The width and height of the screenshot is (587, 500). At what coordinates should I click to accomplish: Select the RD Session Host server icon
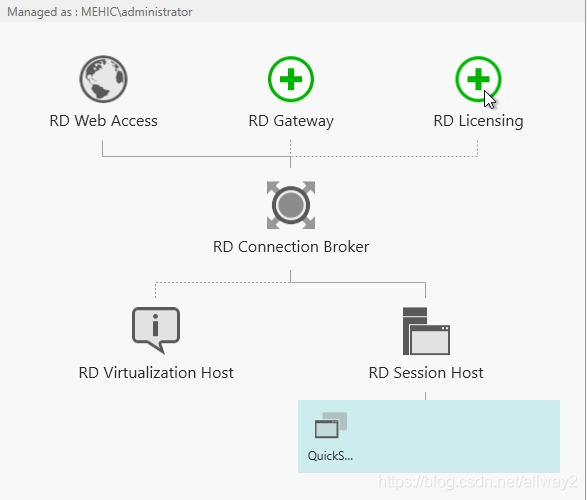426,331
